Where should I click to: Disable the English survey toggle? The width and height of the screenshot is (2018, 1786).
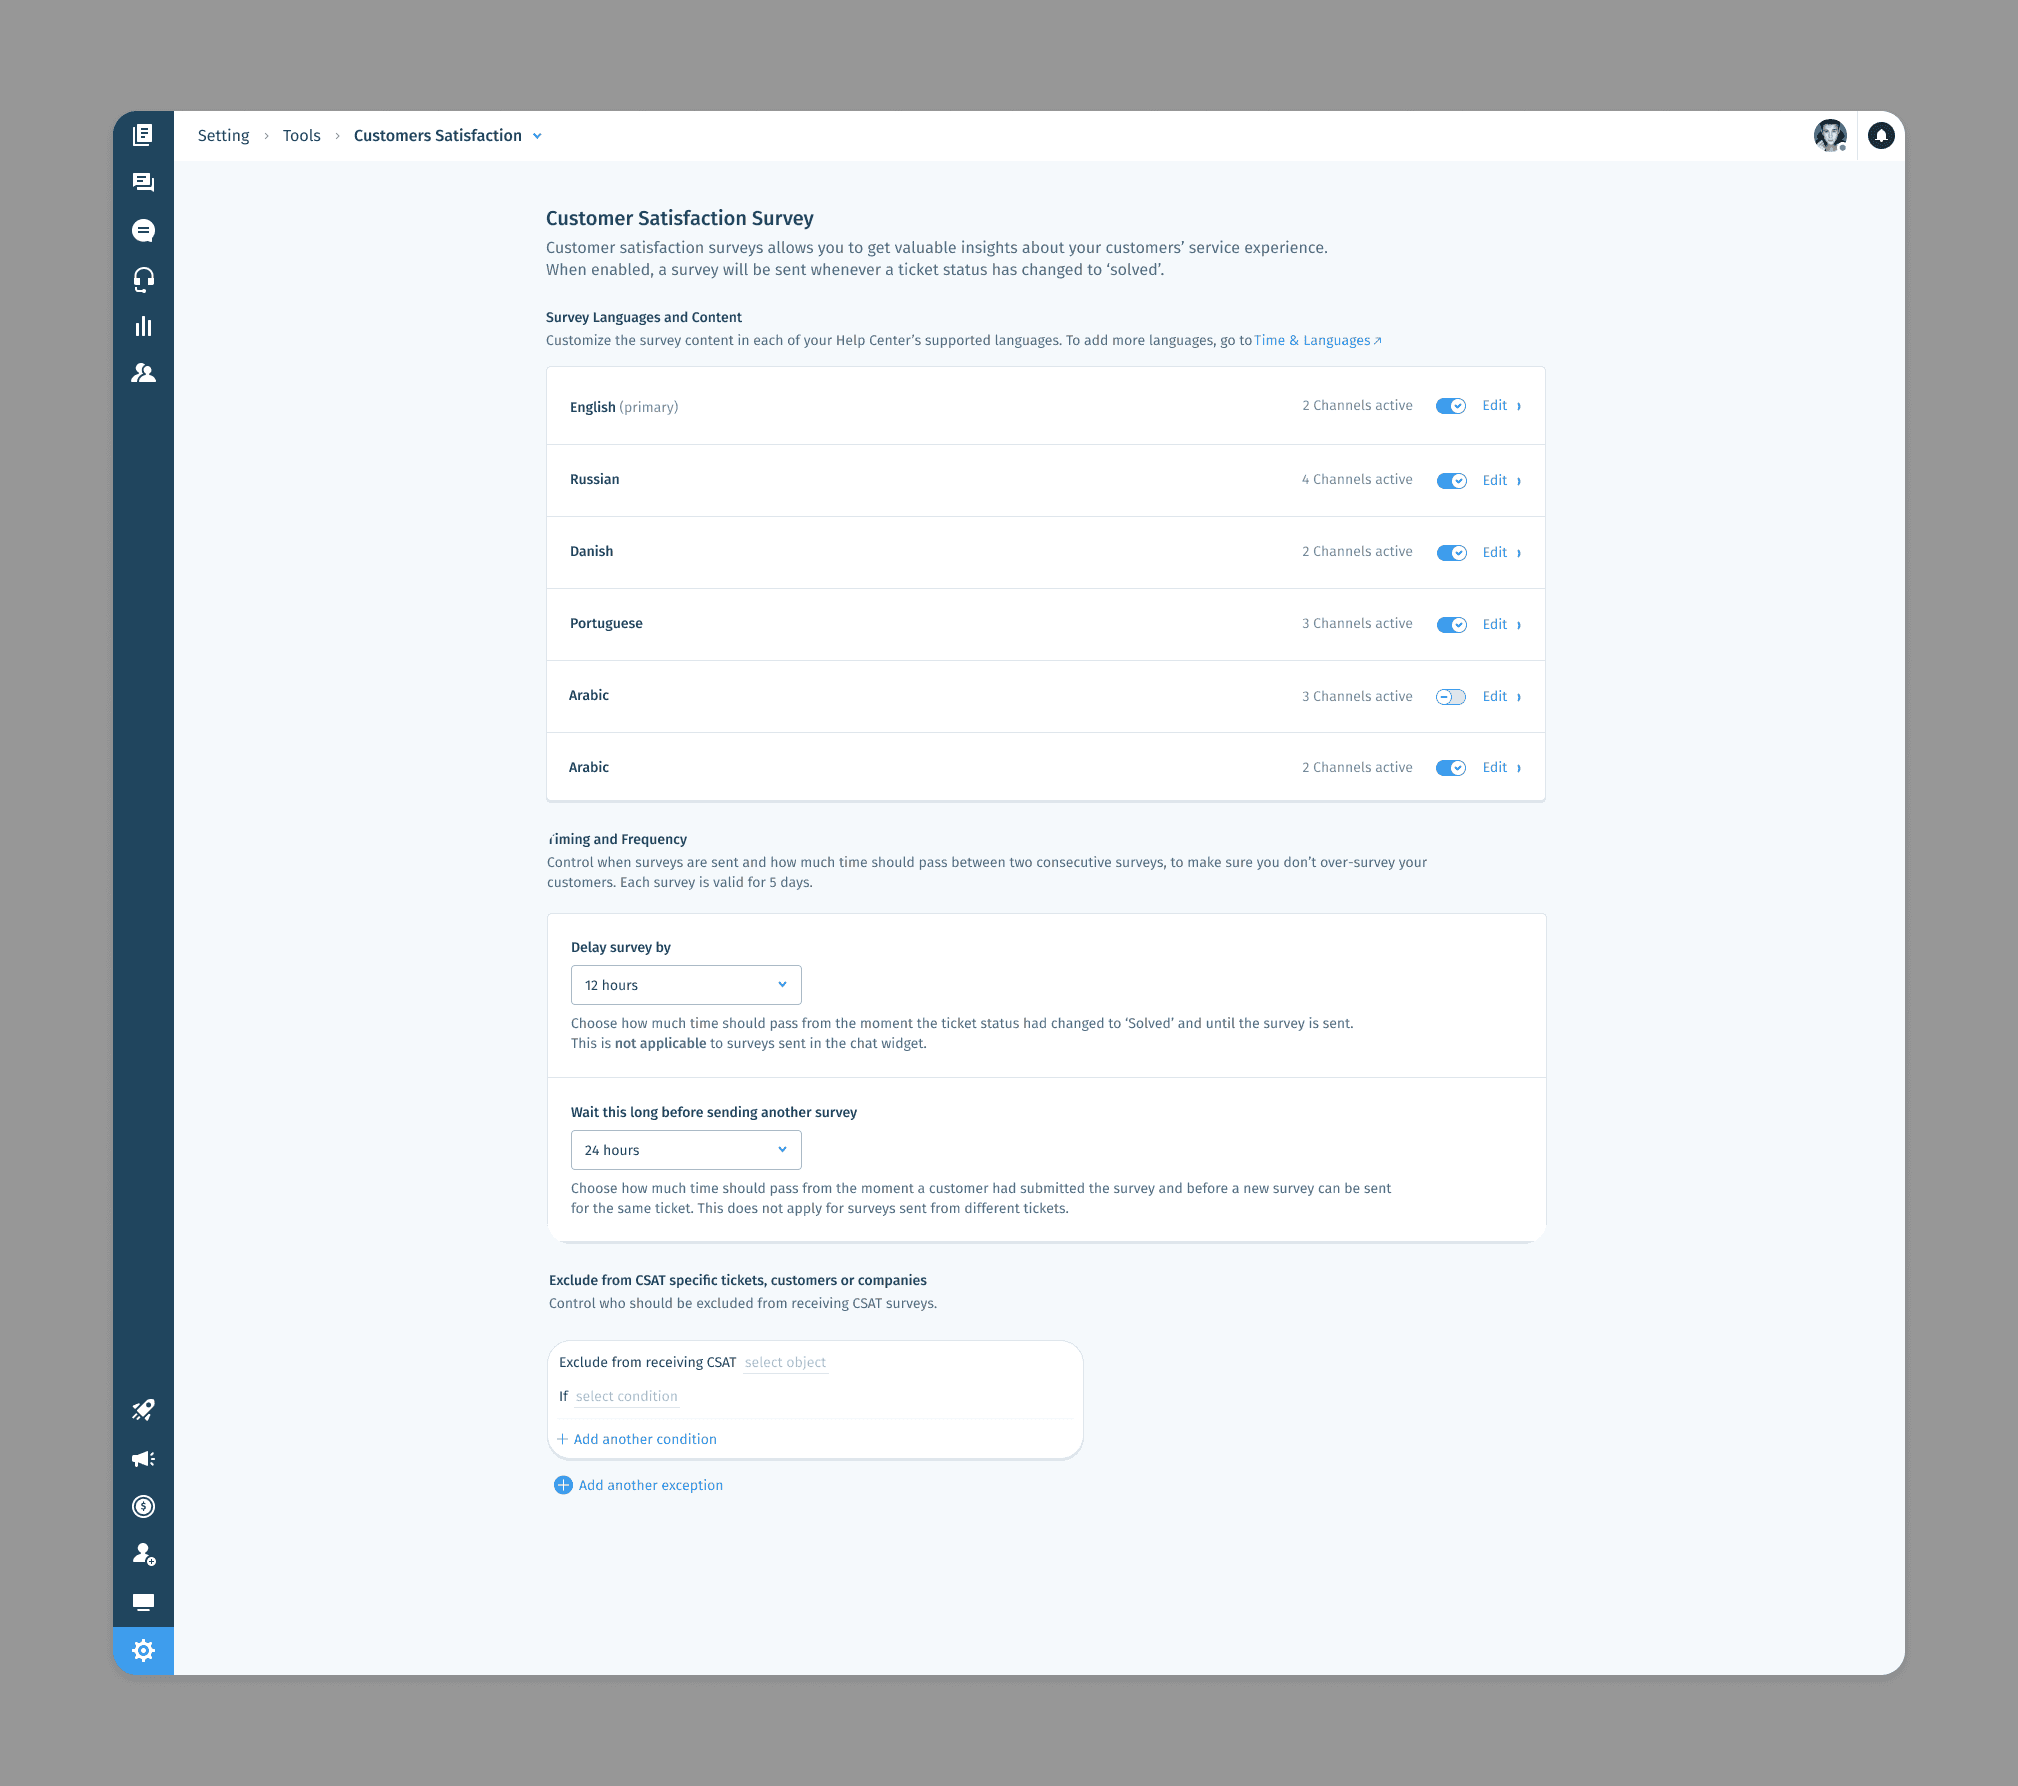pyautogui.click(x=1450, y=406)
